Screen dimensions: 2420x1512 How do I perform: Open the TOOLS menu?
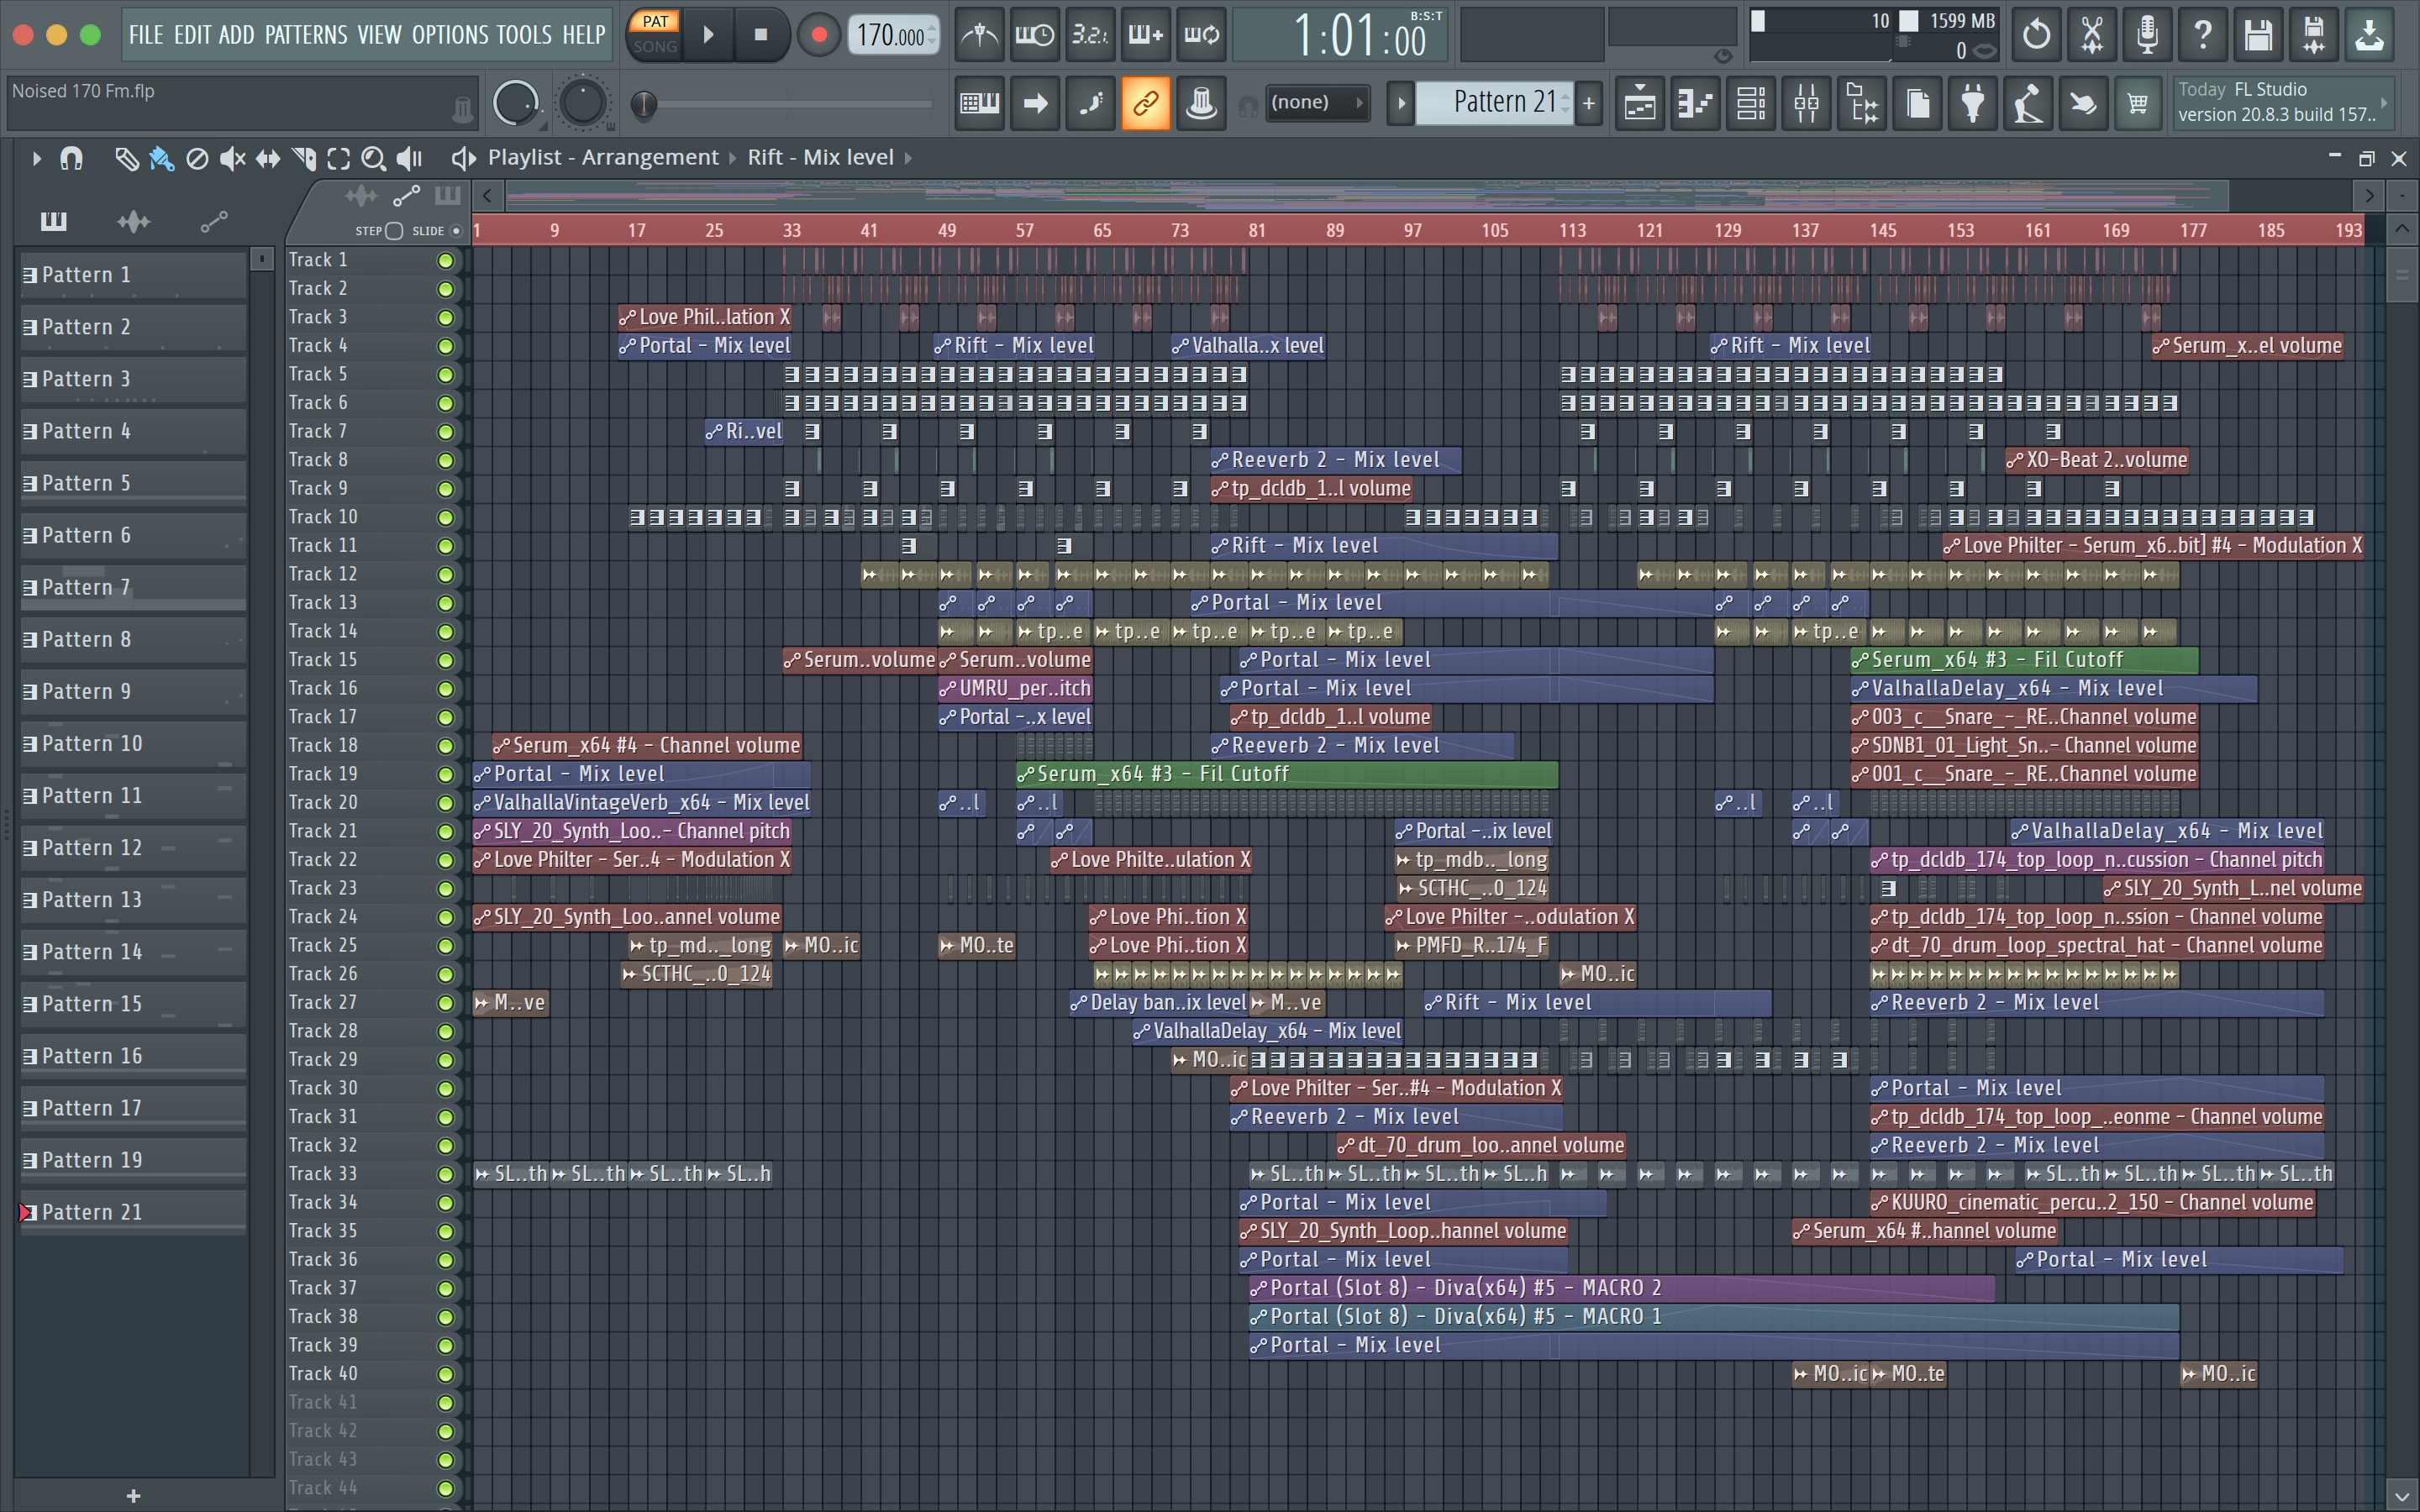coord(524,35)
